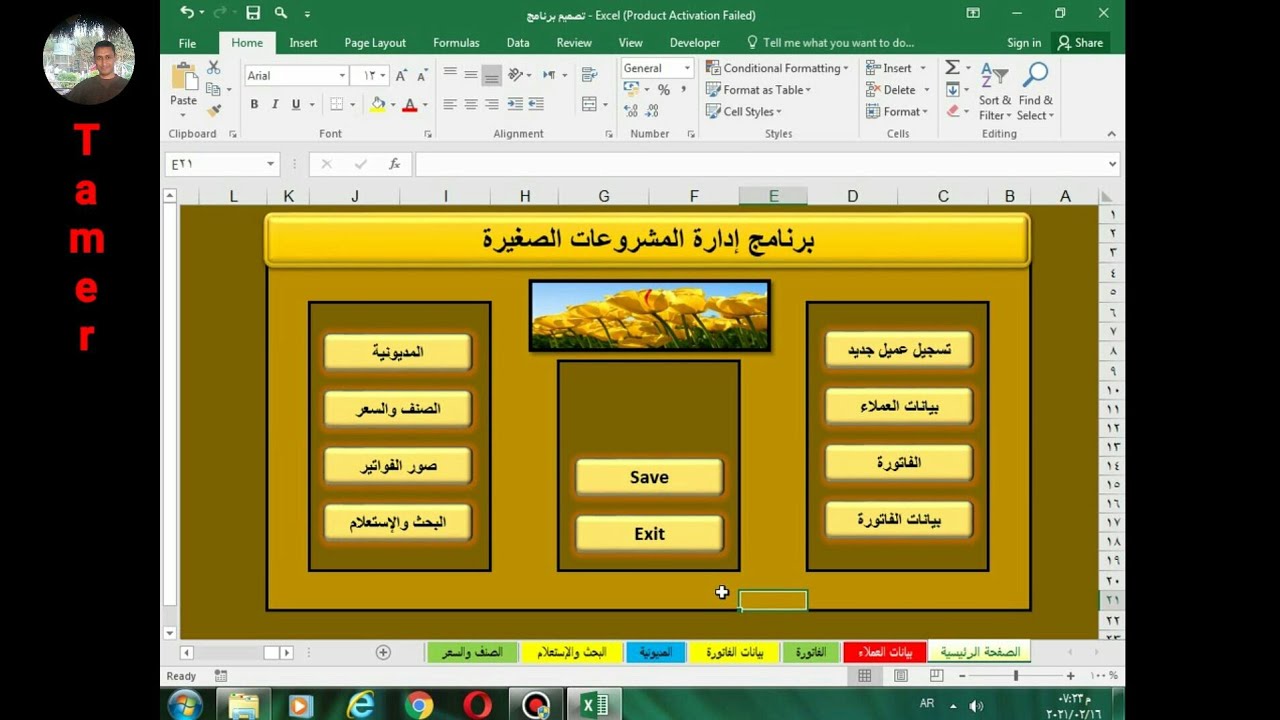Toggle Middle Align vertical alignment
Screen dimensions: 1280x720
tap(471, 74)
